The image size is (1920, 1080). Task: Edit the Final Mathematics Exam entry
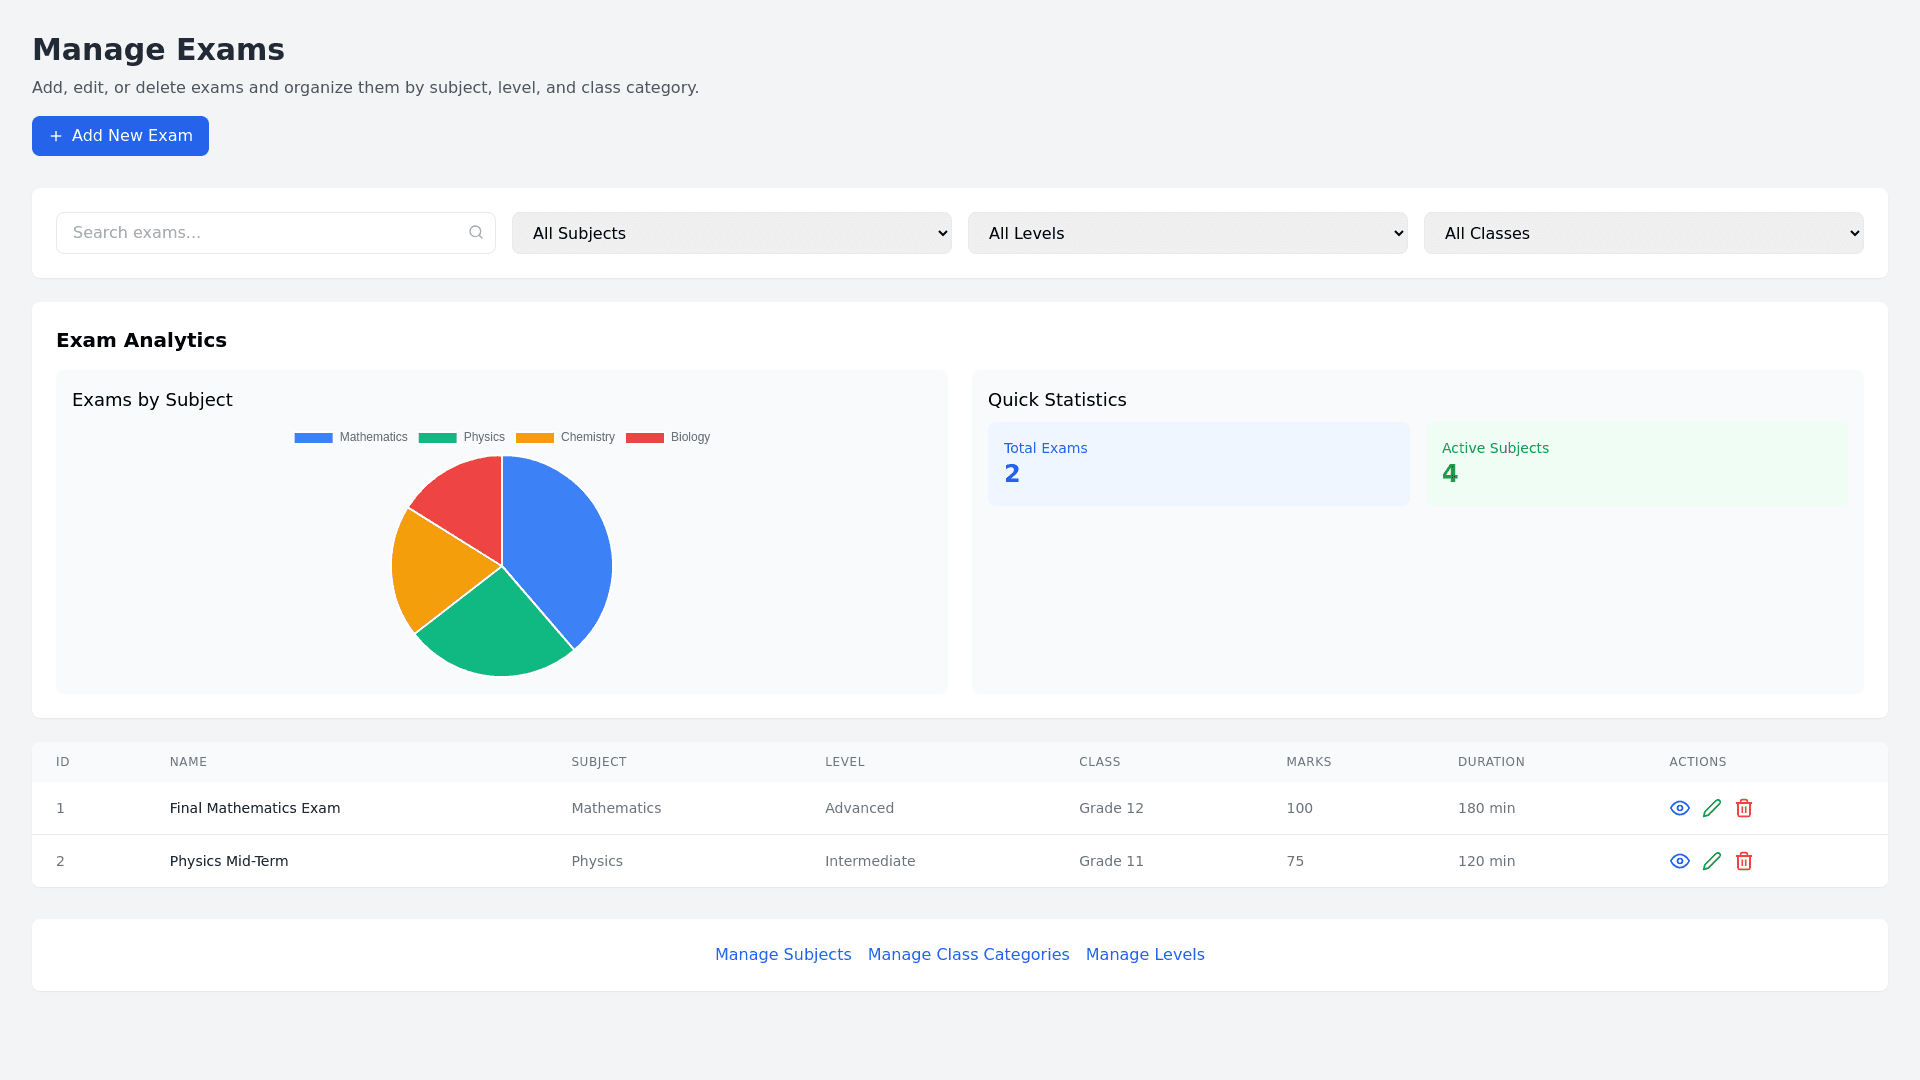point(1712,808)
